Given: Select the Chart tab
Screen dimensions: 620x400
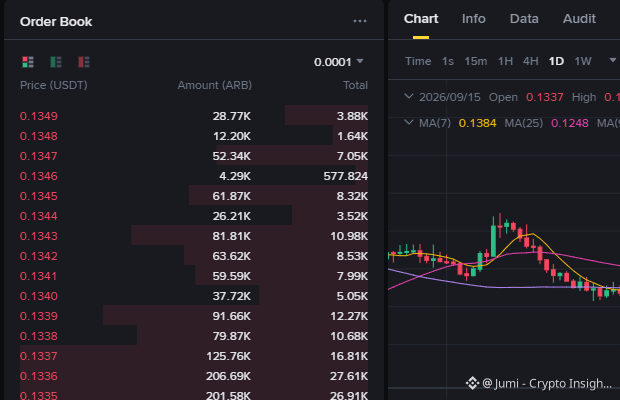Looking at the screenshot, I should point(421,19).
